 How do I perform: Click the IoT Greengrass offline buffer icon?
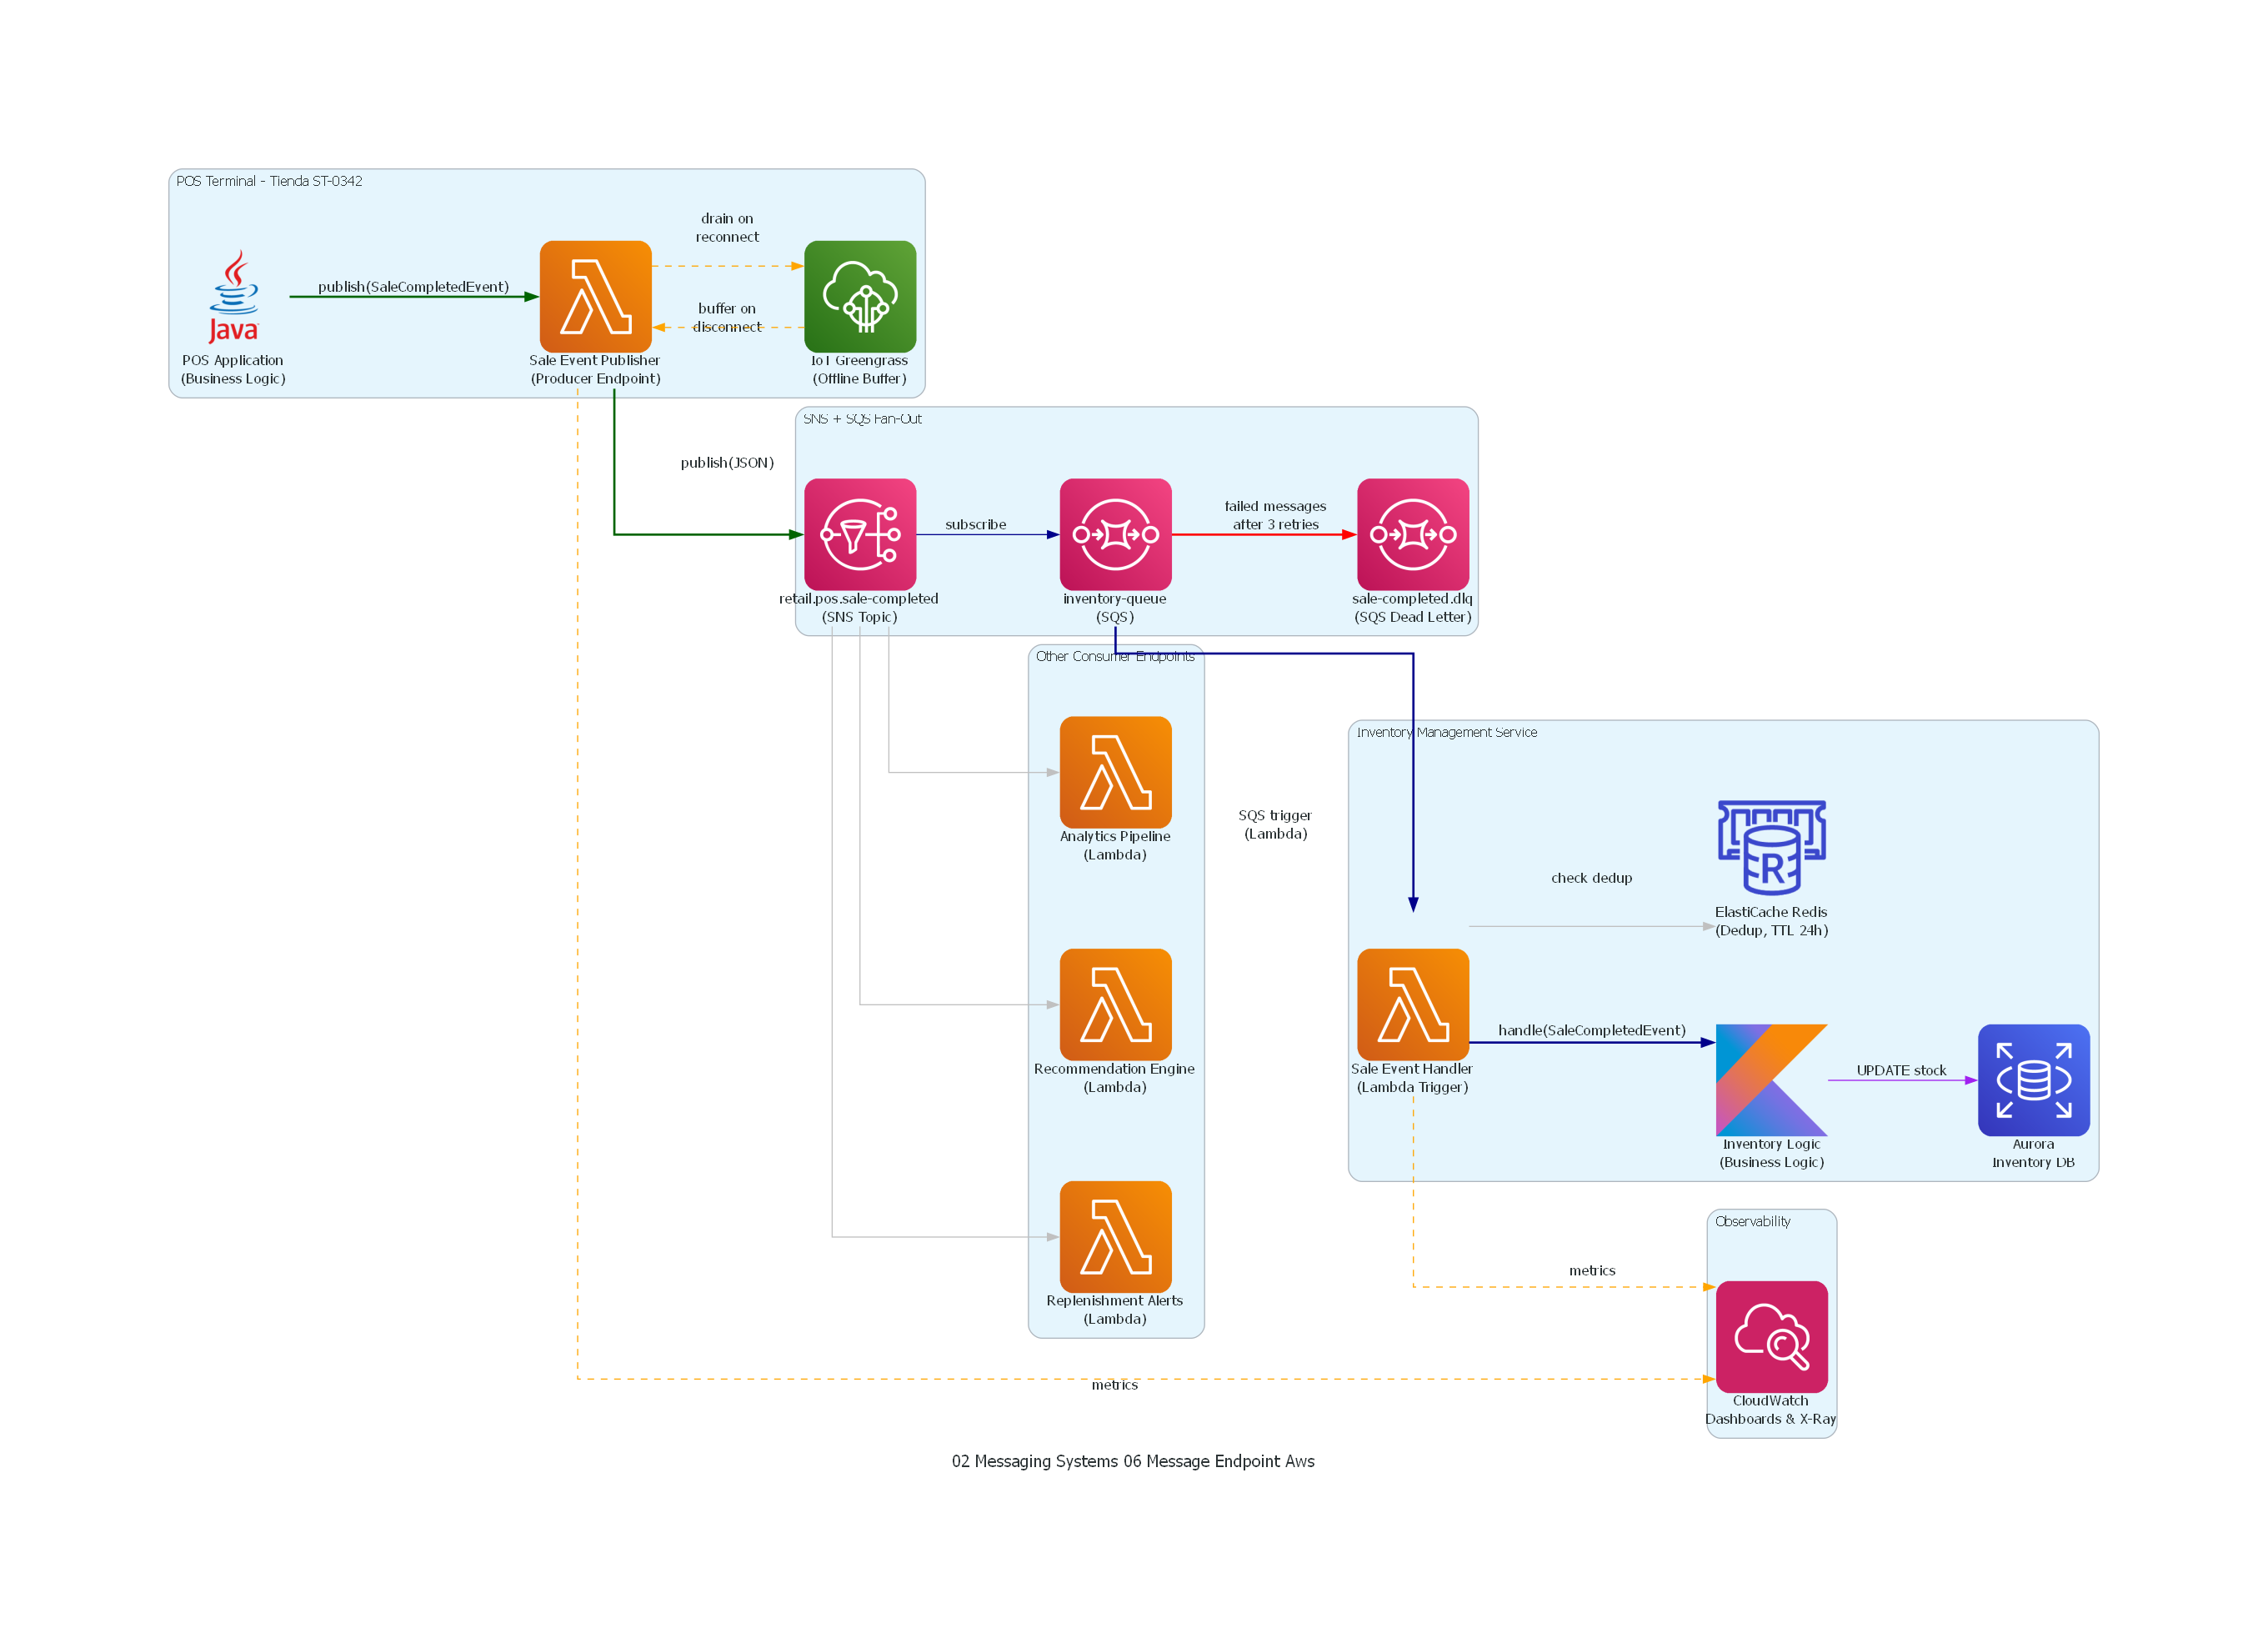[x=859, y=296]
